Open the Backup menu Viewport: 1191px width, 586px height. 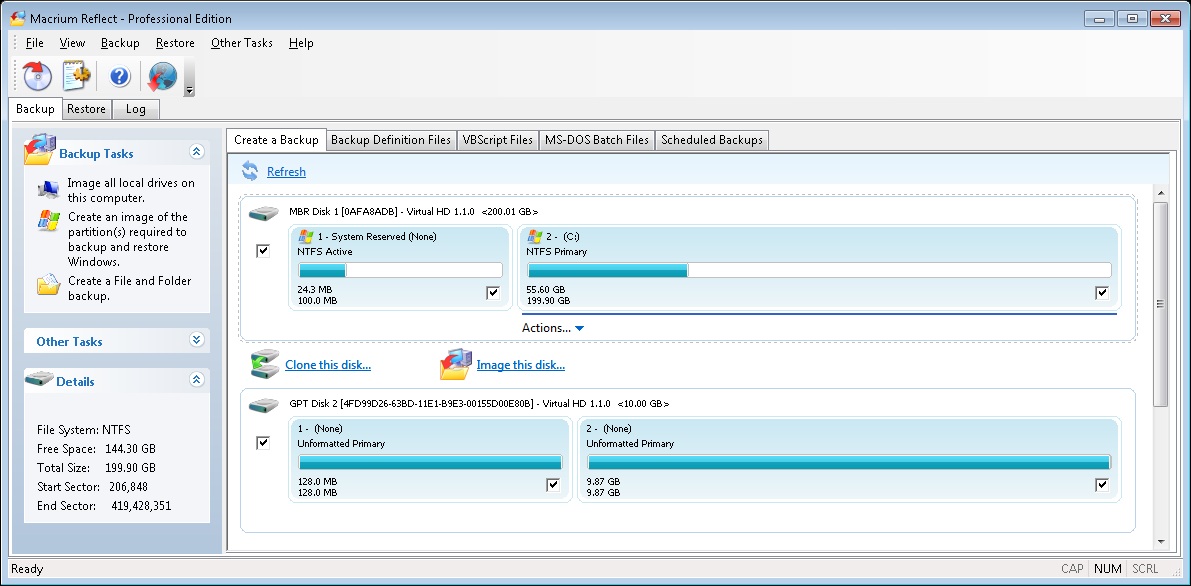coord(120,43)
